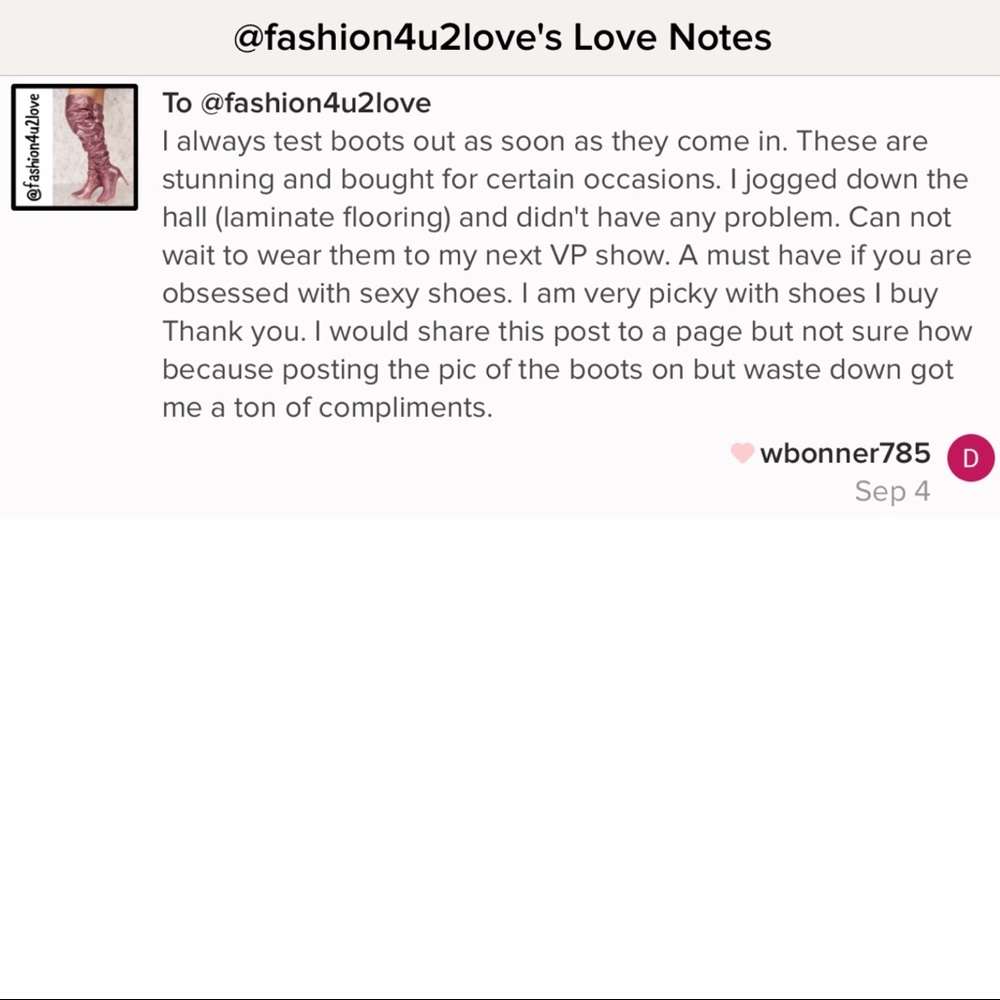Click "Thank you." in the love note

point(234,332)
